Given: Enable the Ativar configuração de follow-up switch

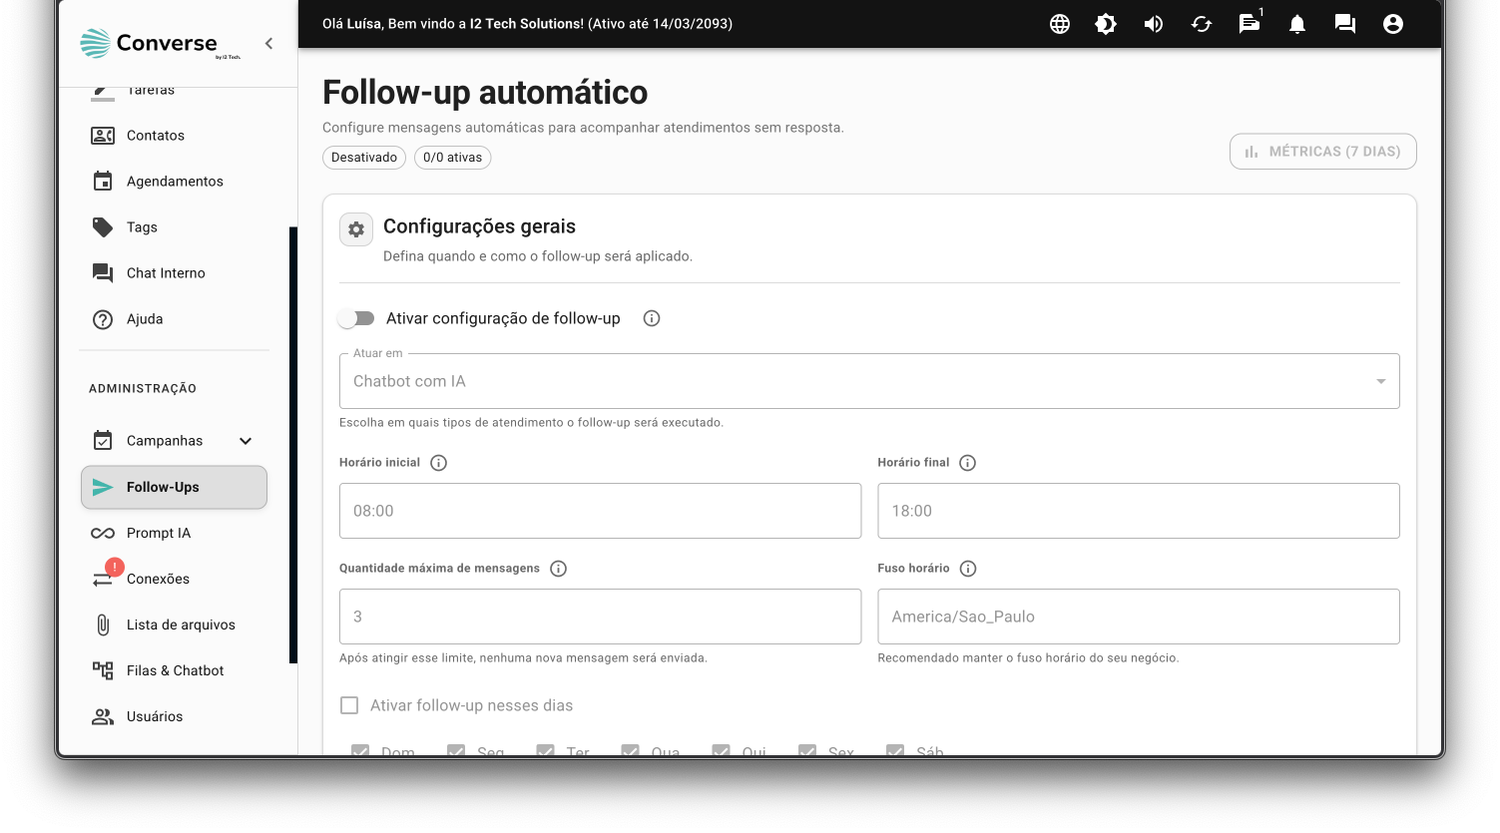Looking at the screenshot, I should pos(356,318).
